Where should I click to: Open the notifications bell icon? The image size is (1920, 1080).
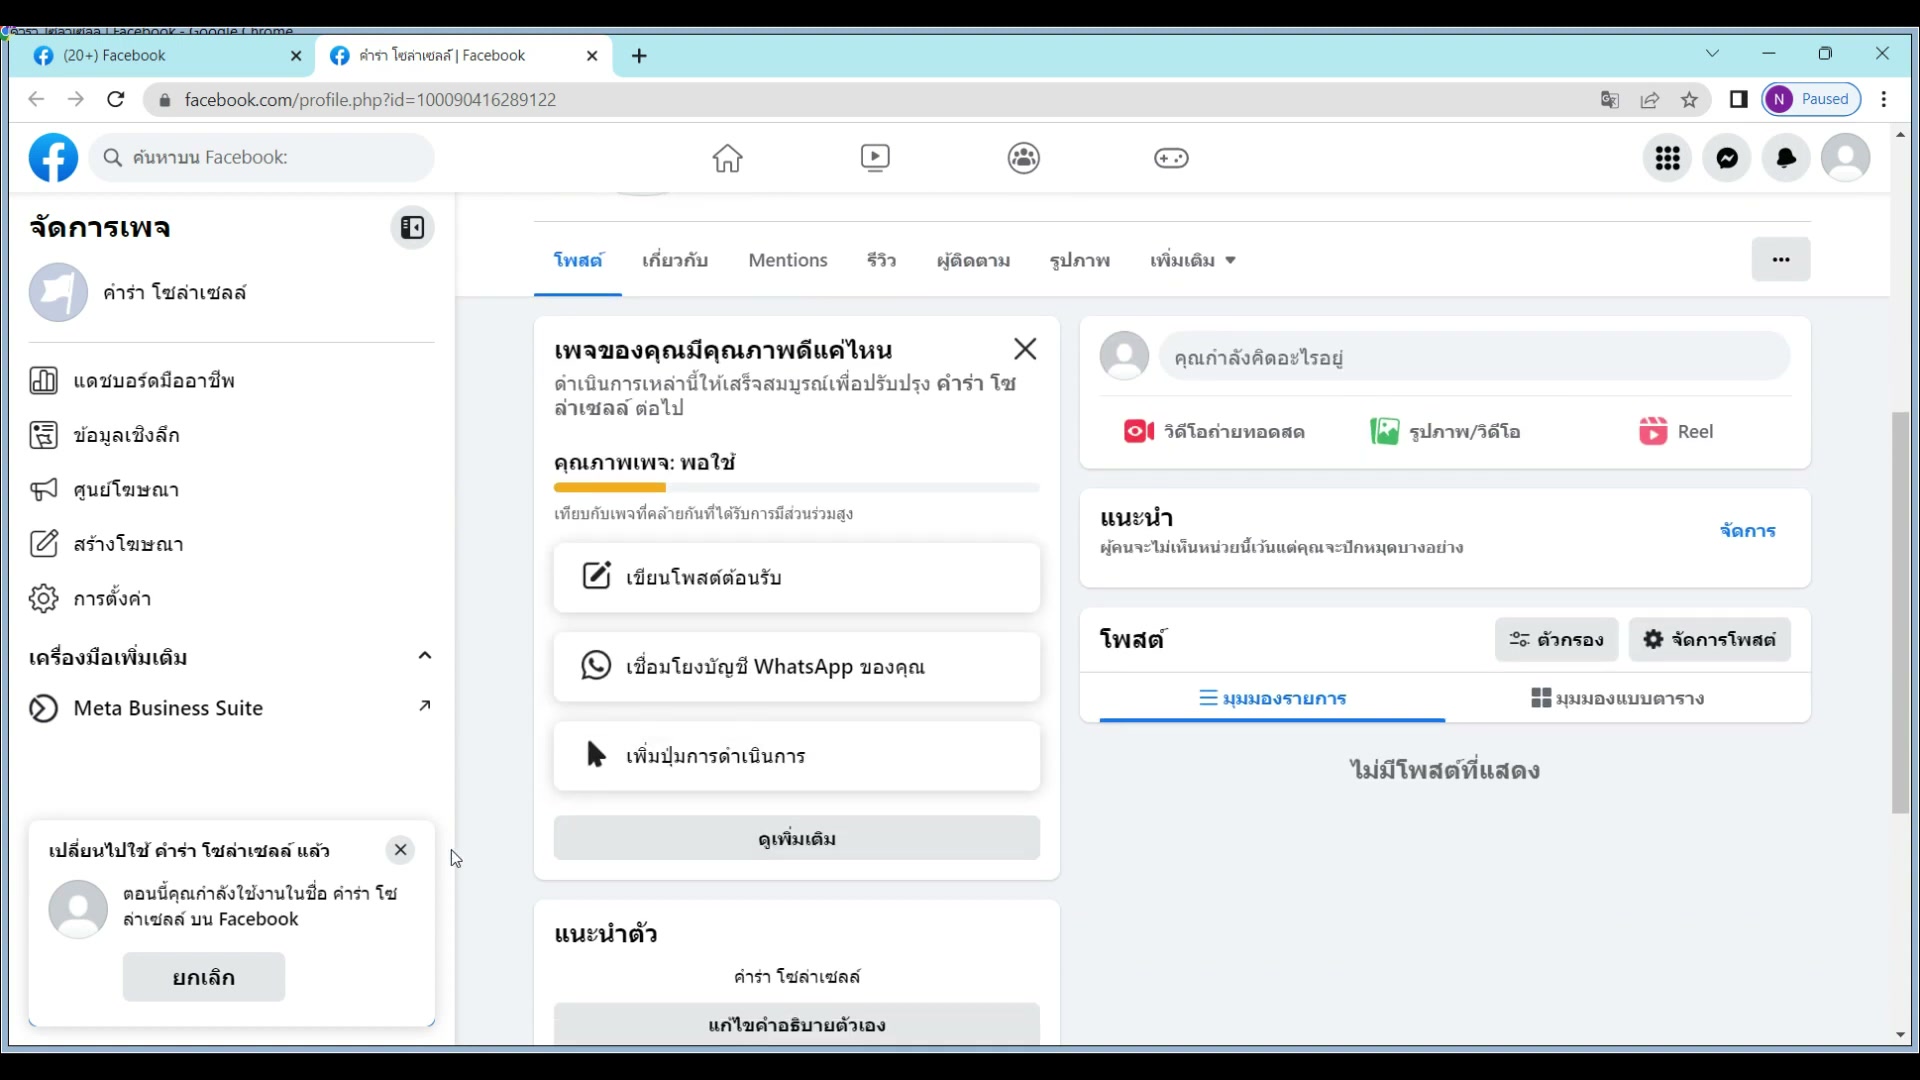[1786, 158]
